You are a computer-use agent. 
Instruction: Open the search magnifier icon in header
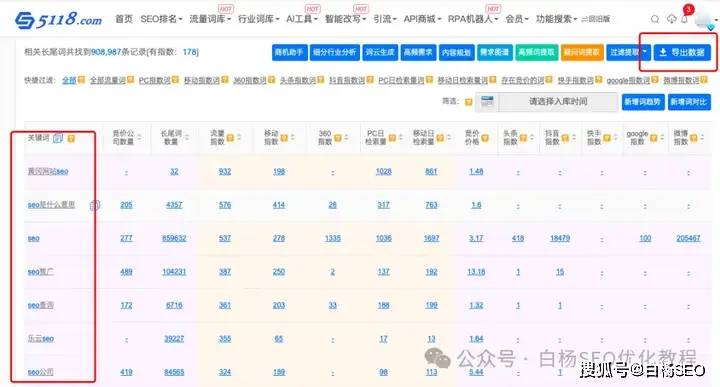[655, 19]
